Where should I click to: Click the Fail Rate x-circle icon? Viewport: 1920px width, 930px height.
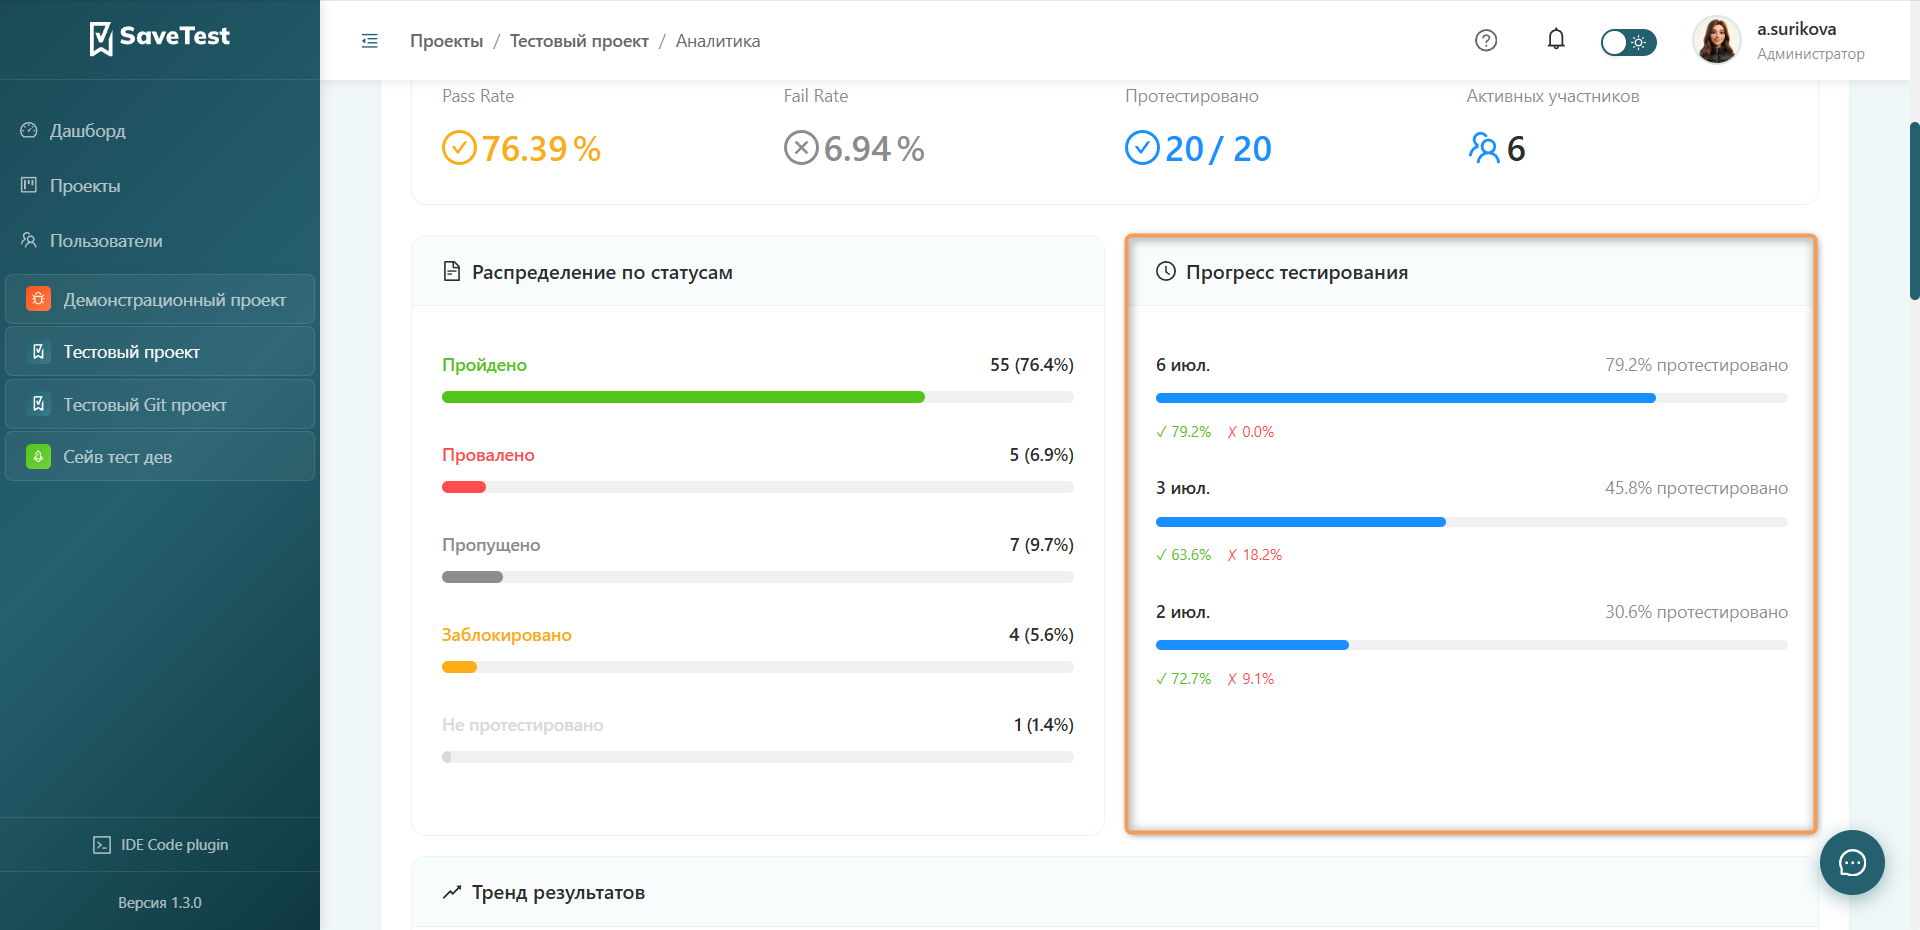click(801, 148)
